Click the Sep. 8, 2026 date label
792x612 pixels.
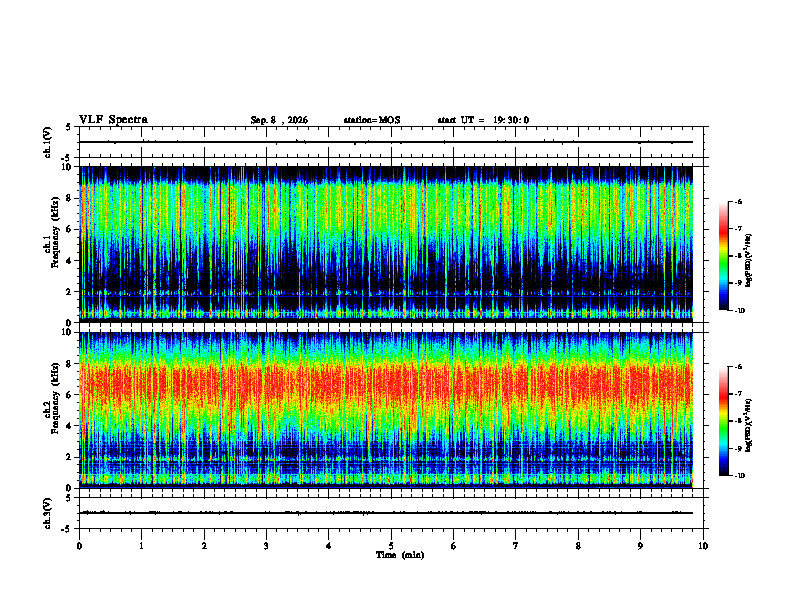pos(279,120)
